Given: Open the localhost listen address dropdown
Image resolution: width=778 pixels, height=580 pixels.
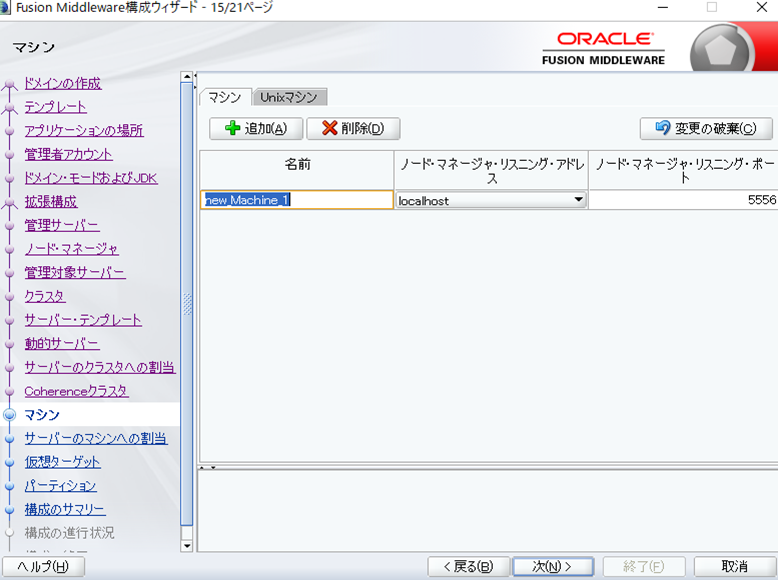Looking at the screenshot, I should click(x=578, y=200).
